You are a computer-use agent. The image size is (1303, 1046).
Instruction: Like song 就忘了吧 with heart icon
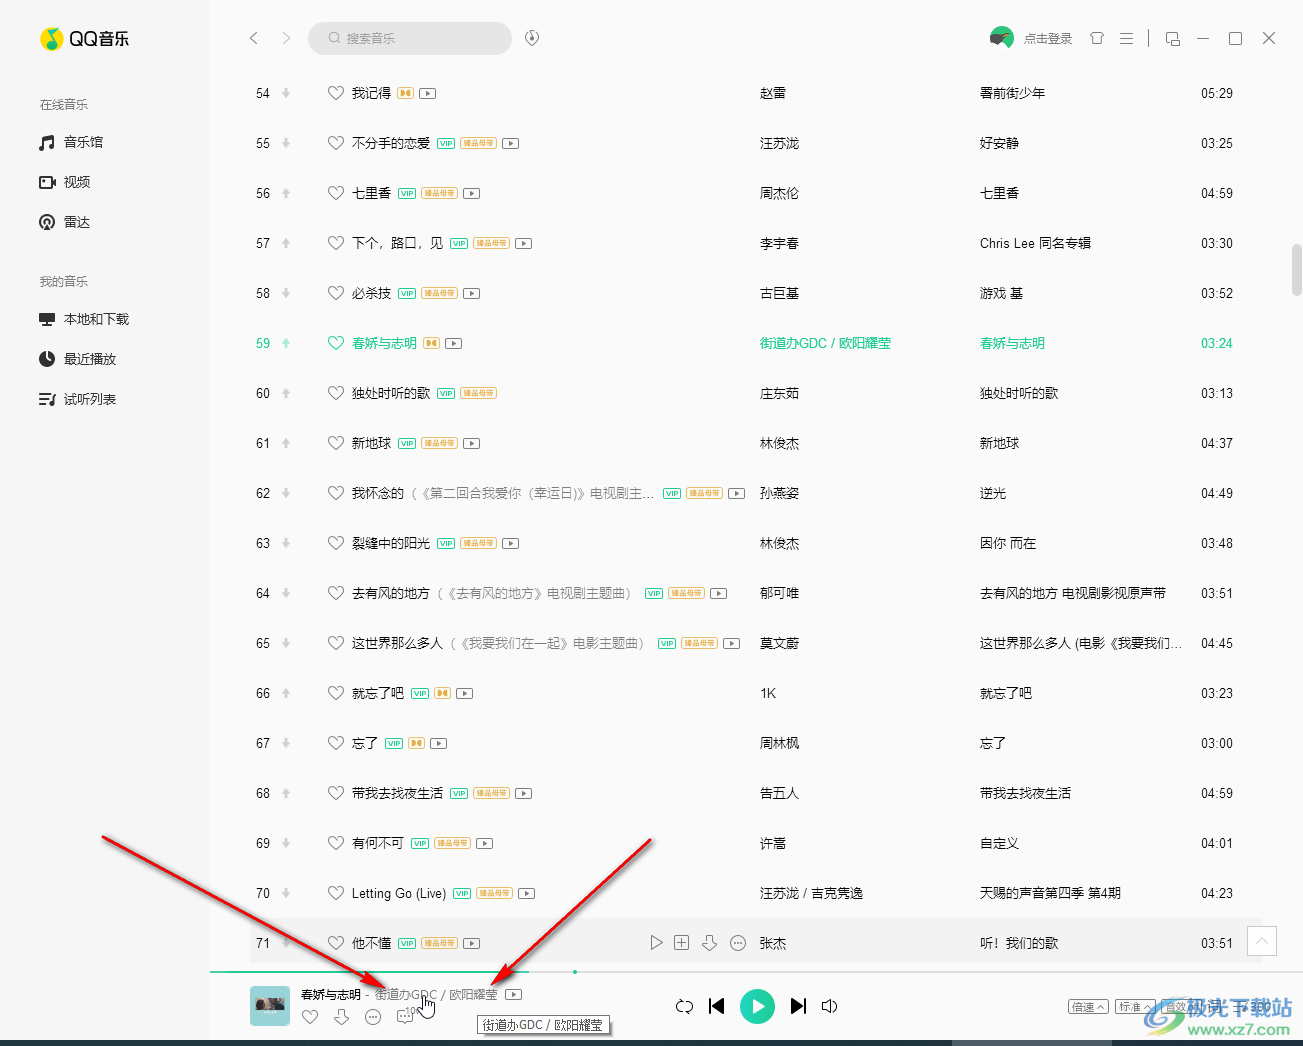336,693
